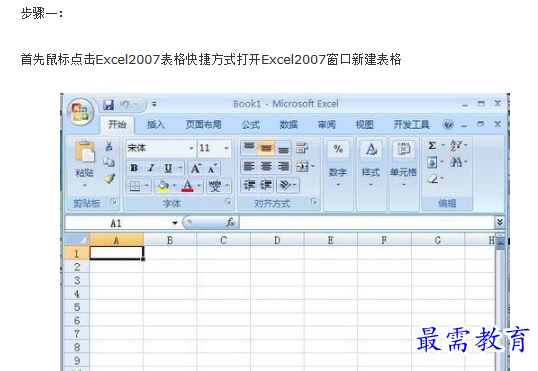Increase font size with large A
538x371 pixels.
coord(196,169)
